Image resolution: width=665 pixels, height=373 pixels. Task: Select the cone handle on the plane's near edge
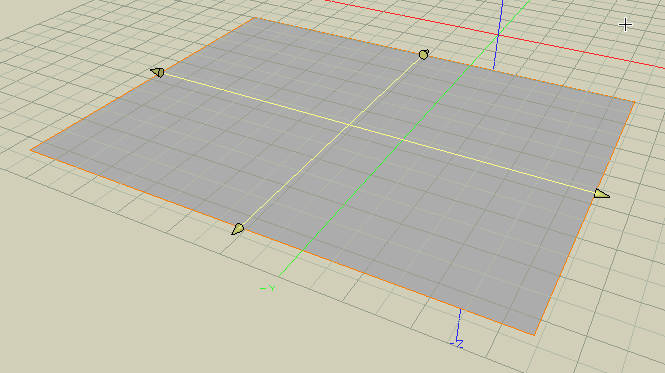(x=238, y=229)
